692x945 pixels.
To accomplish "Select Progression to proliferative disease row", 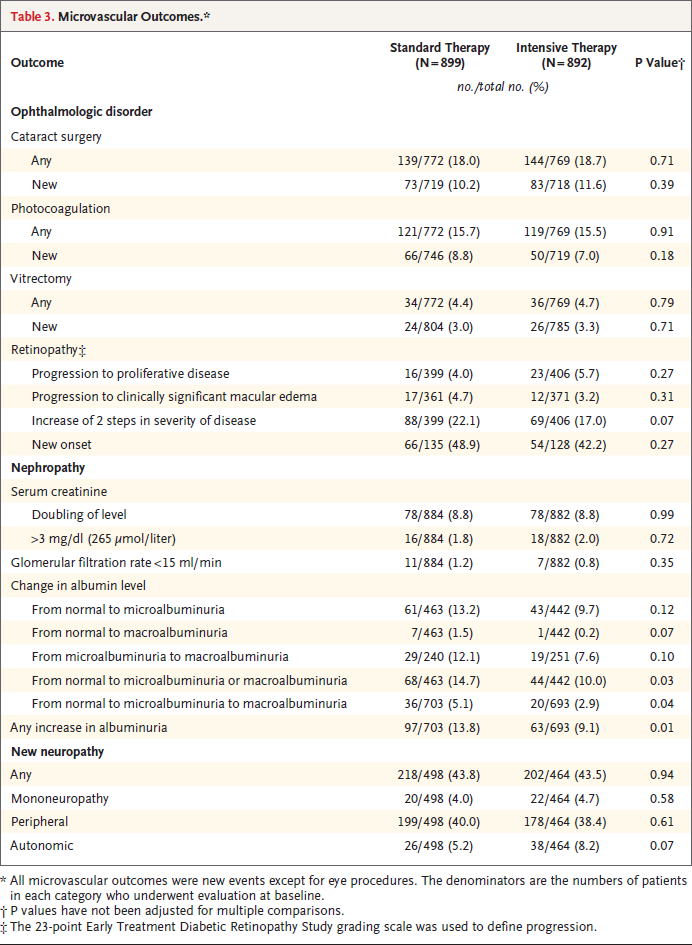I will [x=145, y=374].
